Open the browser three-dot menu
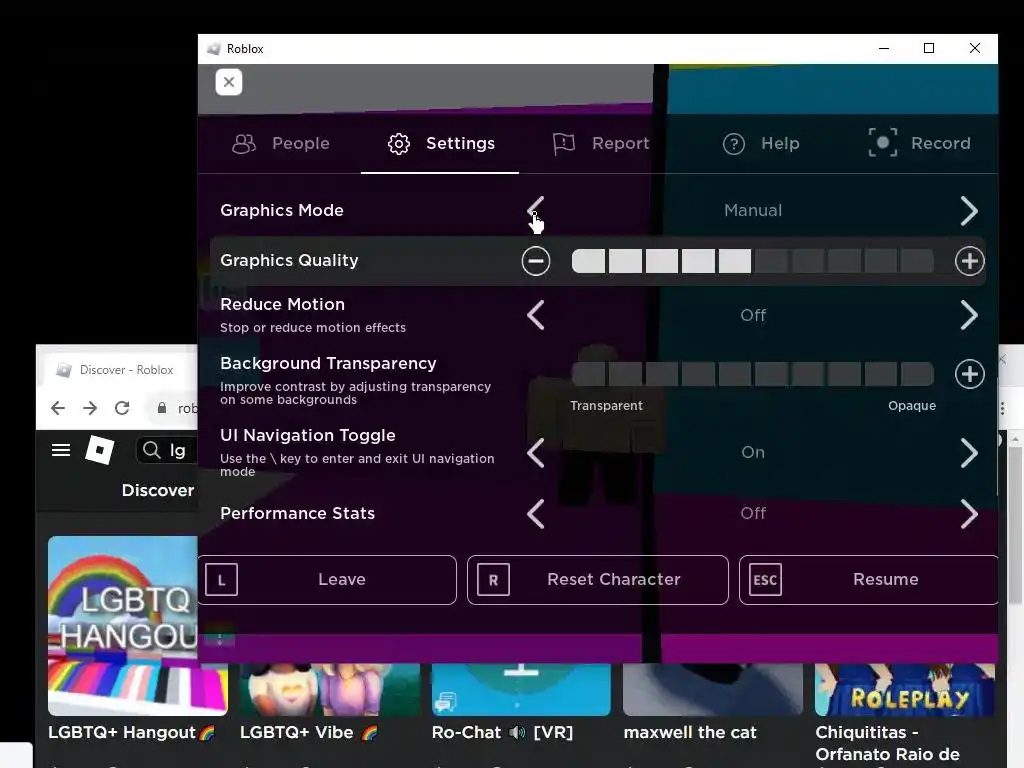1024x768 pixels. [x=1003, y=408]
